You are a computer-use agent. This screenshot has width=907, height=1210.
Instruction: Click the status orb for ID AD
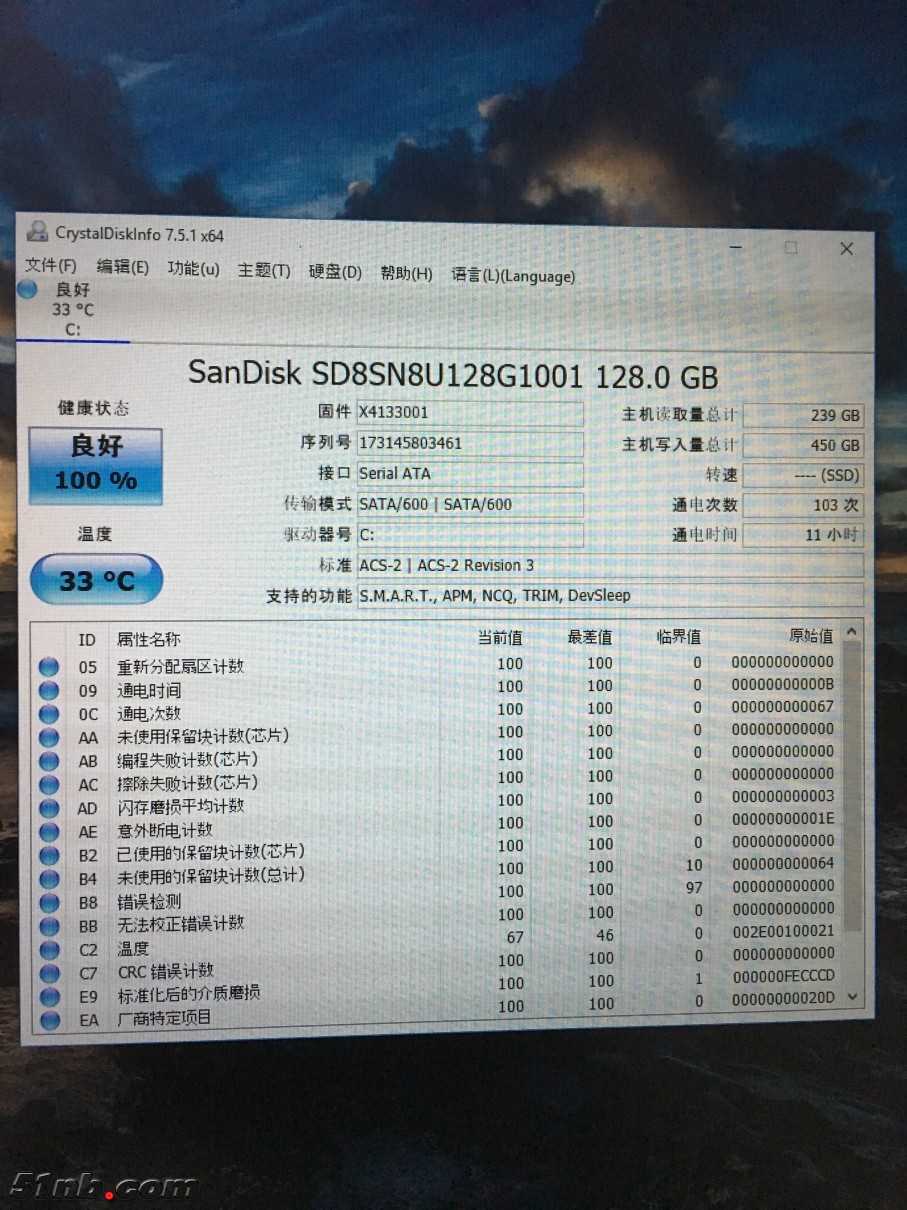(x=48, y=808)
